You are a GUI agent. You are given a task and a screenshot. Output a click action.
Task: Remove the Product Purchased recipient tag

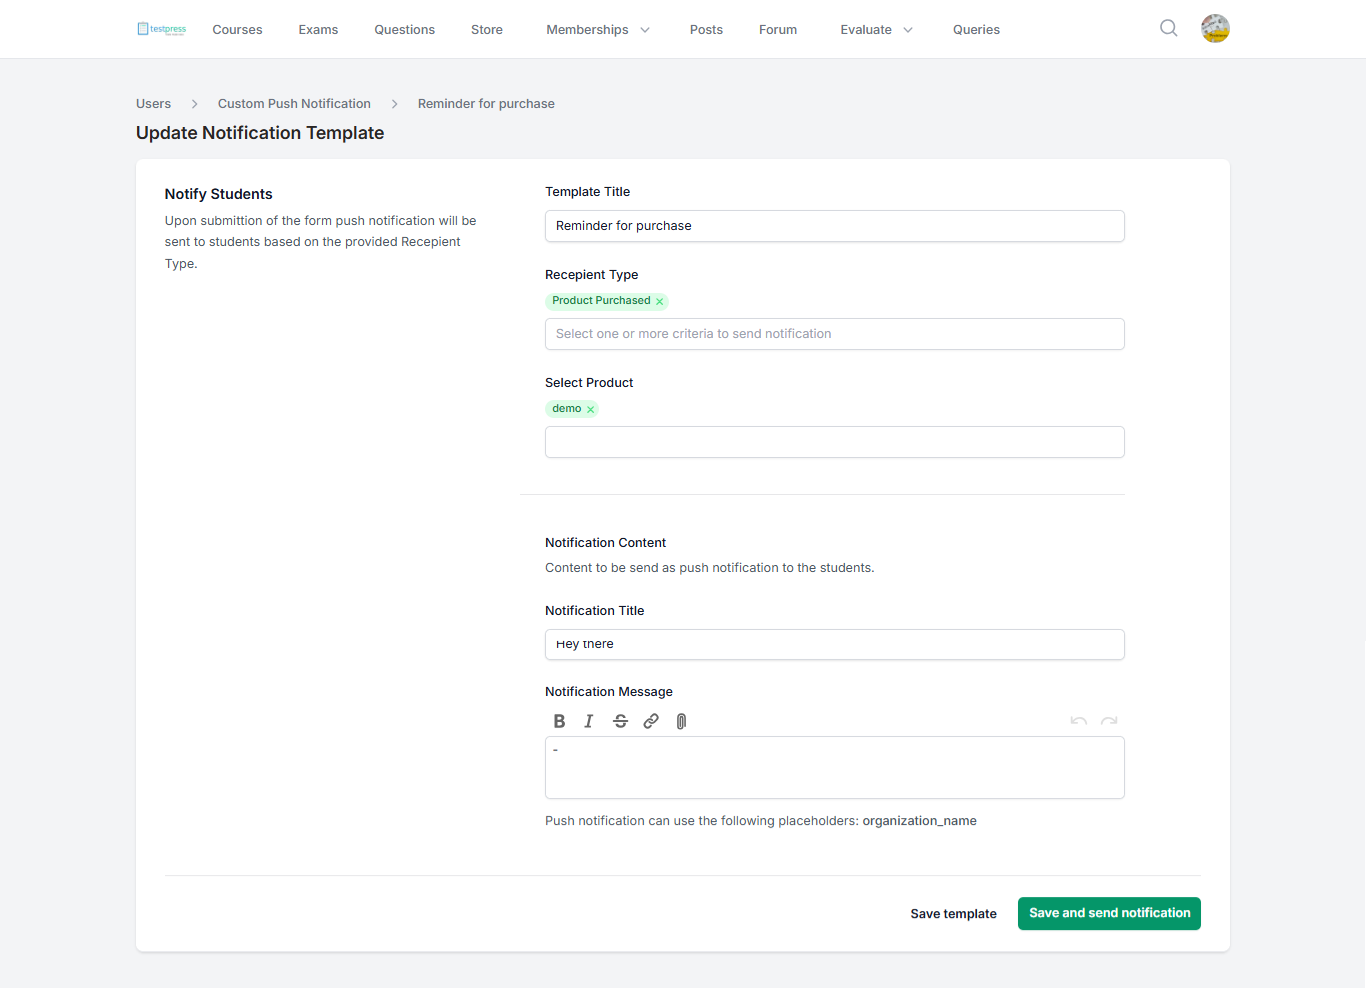660,301
